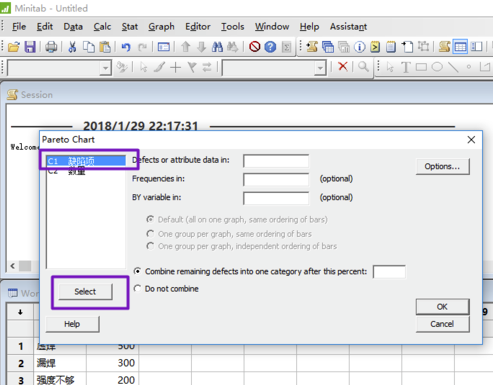Click the Help button in Pareto dialog

[x=72, y=324]
